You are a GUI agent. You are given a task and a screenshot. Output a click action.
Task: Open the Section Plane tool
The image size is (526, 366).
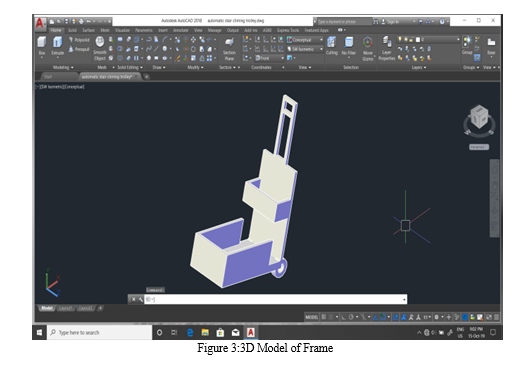[229, 49]
